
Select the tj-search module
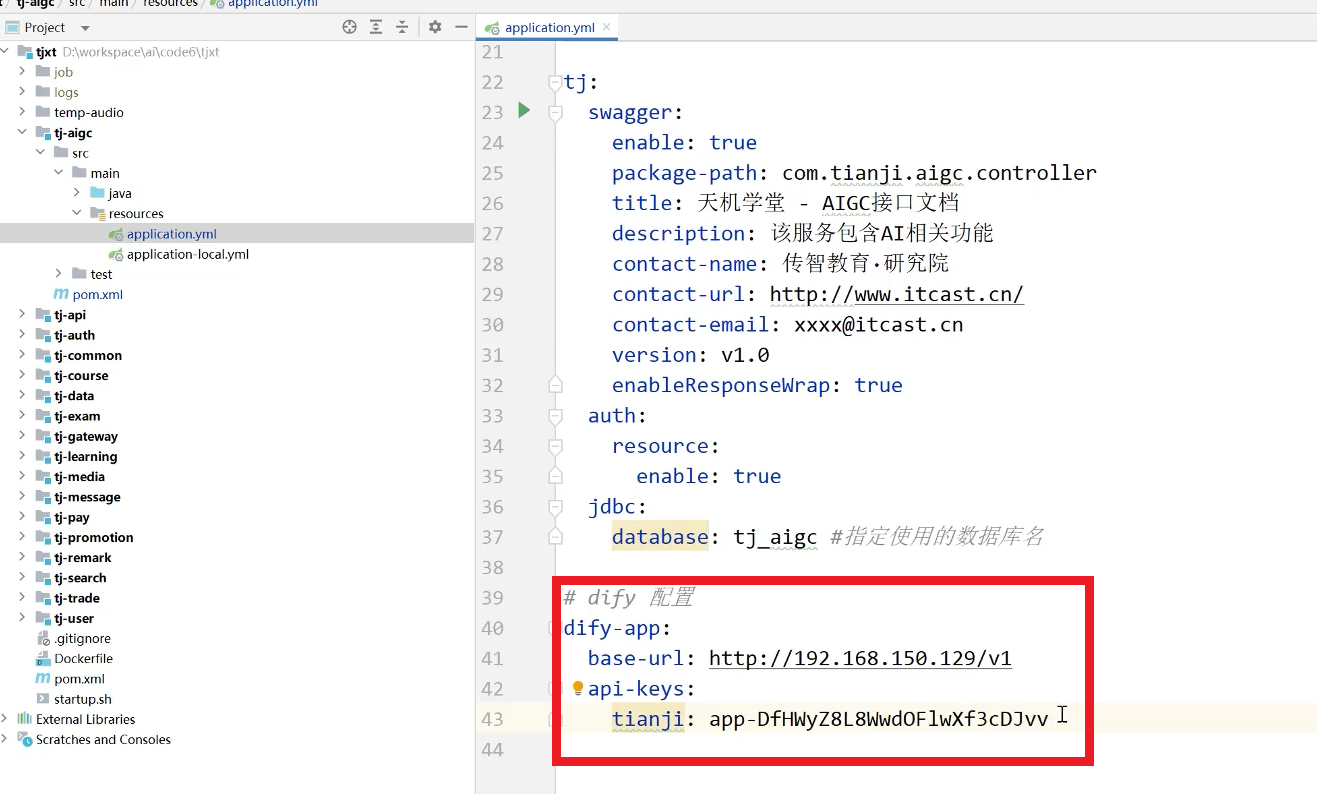[80, 578]
